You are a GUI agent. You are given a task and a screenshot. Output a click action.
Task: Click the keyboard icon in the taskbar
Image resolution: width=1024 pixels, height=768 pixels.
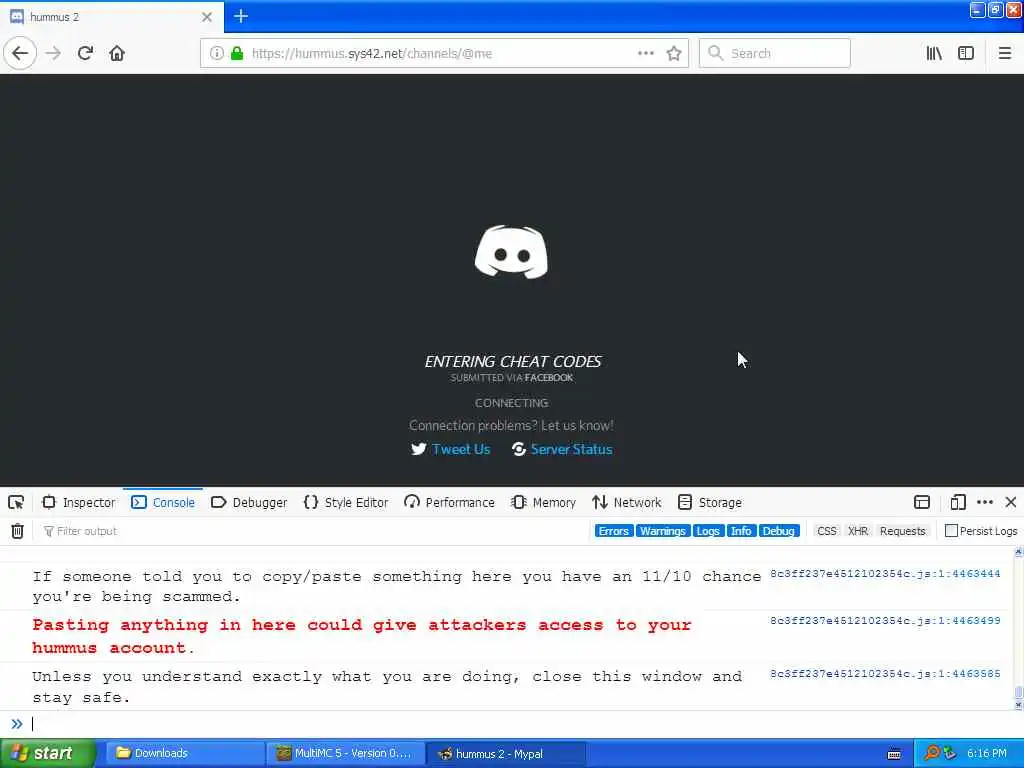click(x=894, y=754)
